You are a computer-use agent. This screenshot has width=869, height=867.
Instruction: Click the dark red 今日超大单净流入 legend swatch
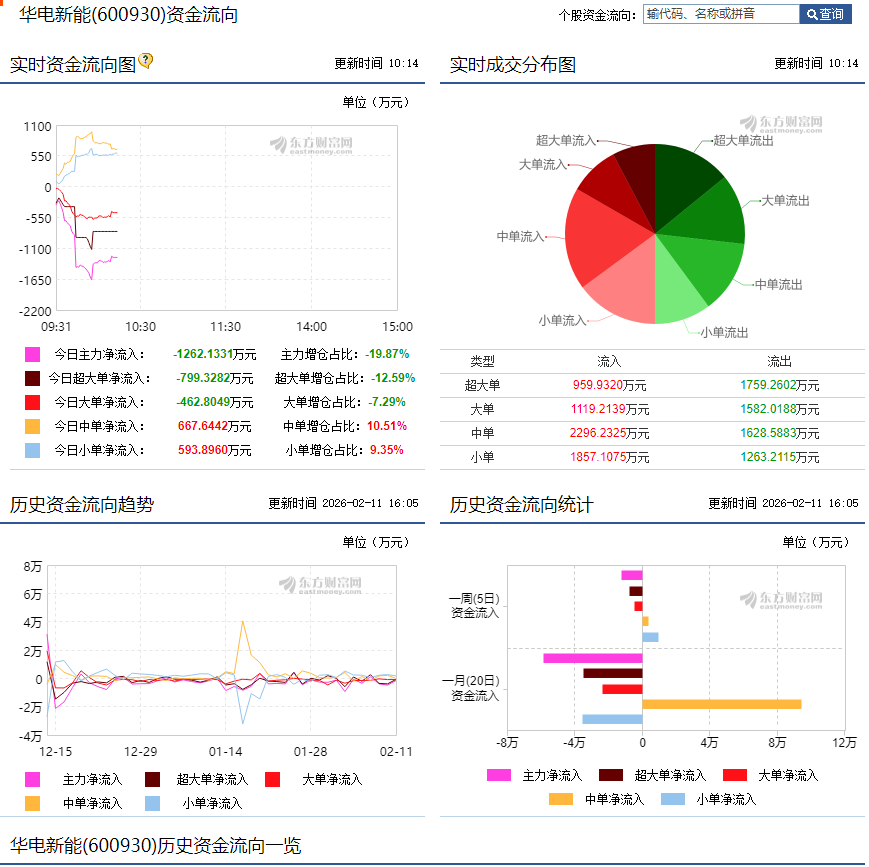click(x=33, y=378)
